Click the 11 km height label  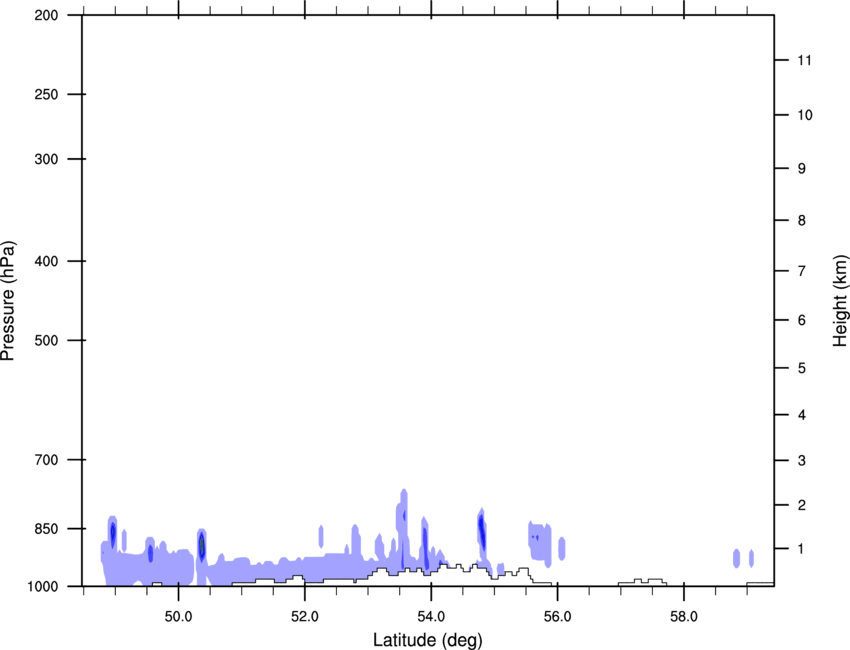pyautogui.click(x=805, y=60)
